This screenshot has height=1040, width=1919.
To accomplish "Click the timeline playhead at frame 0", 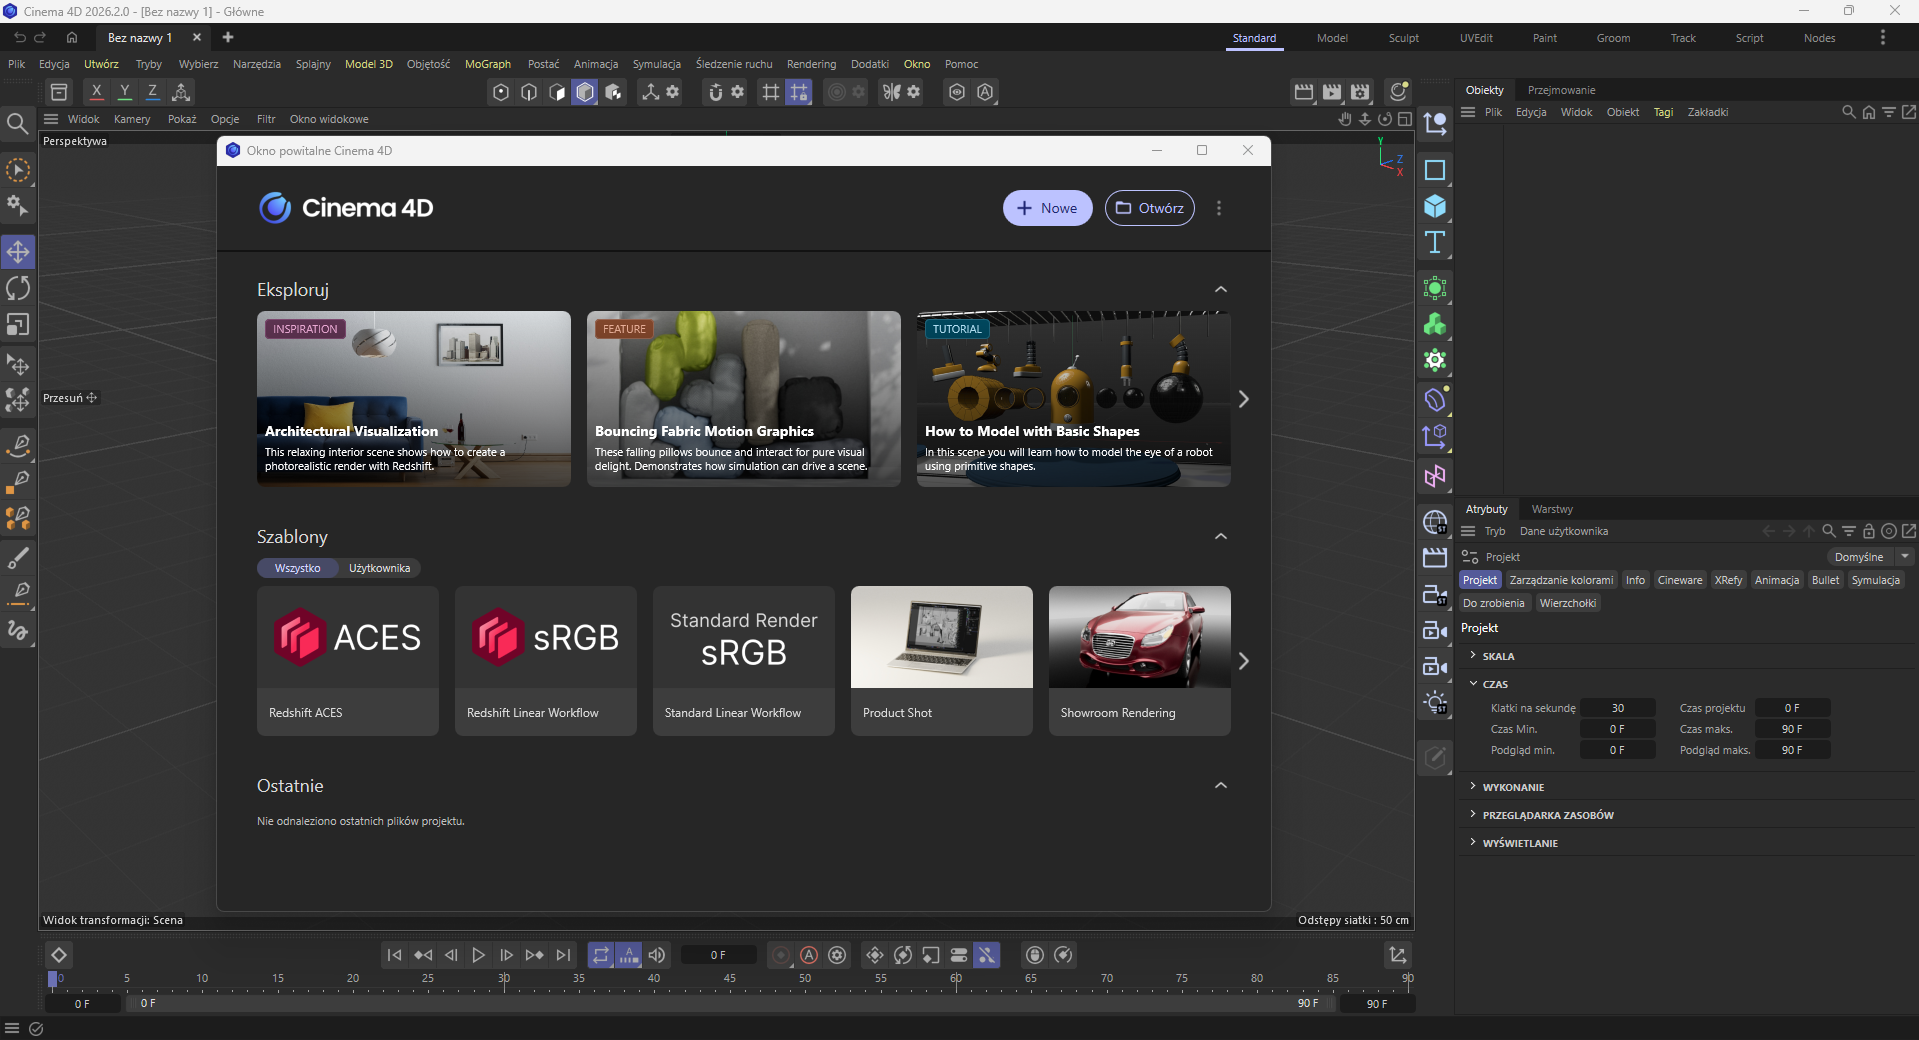I will (53, 979).
